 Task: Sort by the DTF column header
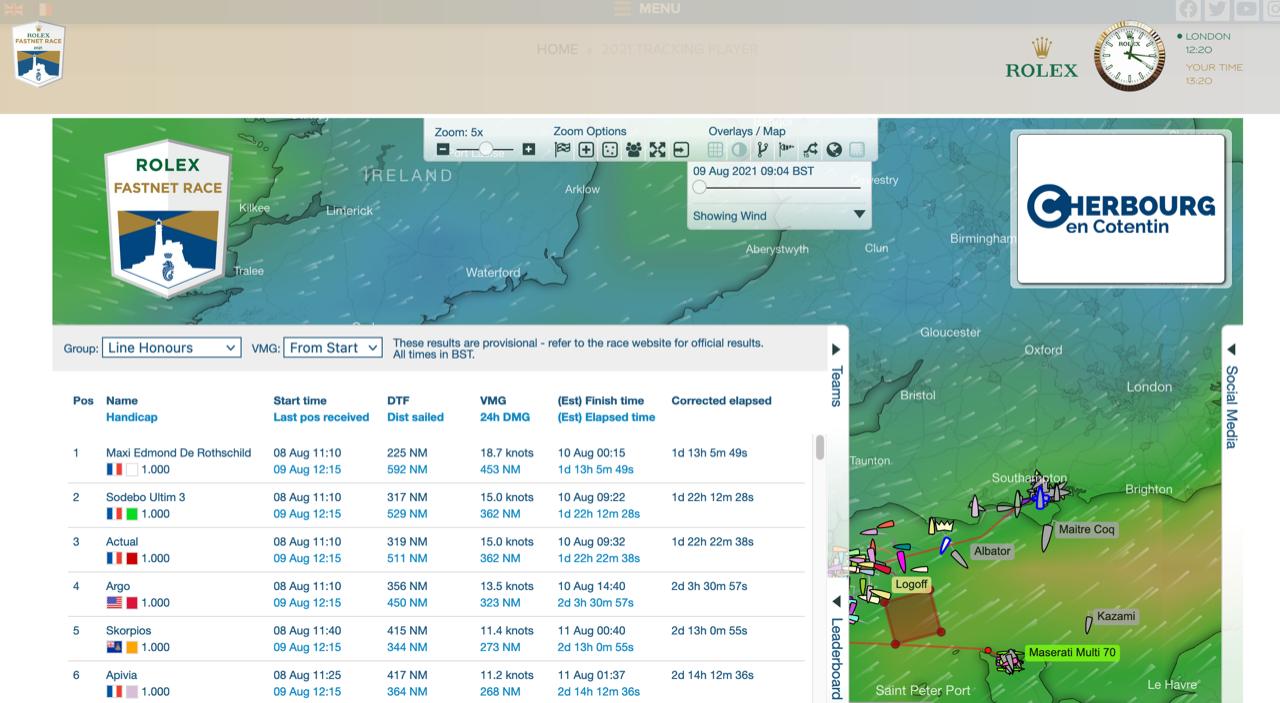pyautogui.click(x=398, y=400)
